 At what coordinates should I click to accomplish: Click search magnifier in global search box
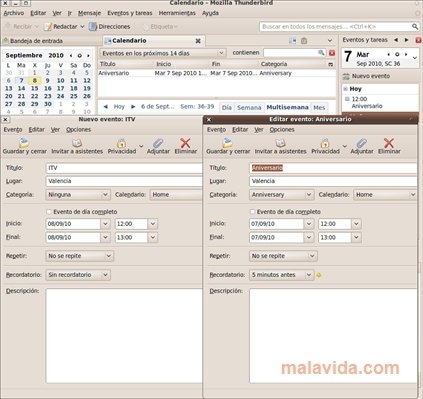point(414,26)
